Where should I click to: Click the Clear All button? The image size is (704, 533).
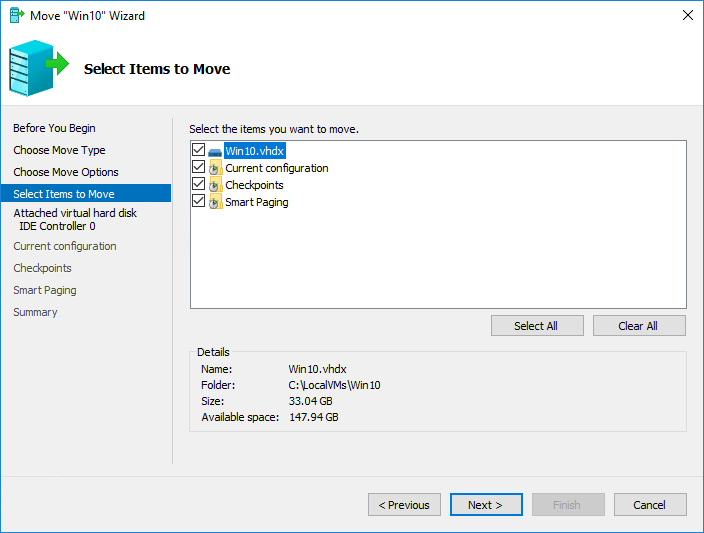(639, 326)
